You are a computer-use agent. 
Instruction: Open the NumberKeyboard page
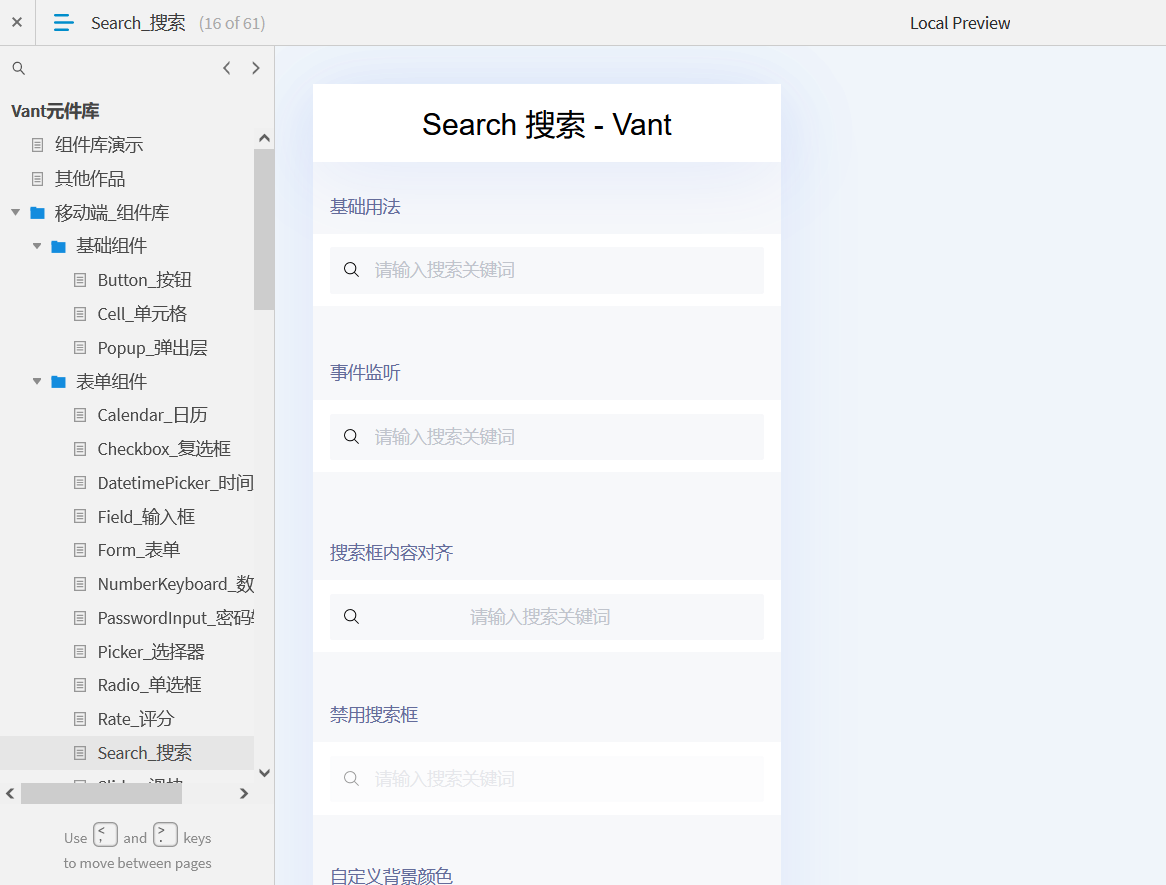(x=175, y=585)
